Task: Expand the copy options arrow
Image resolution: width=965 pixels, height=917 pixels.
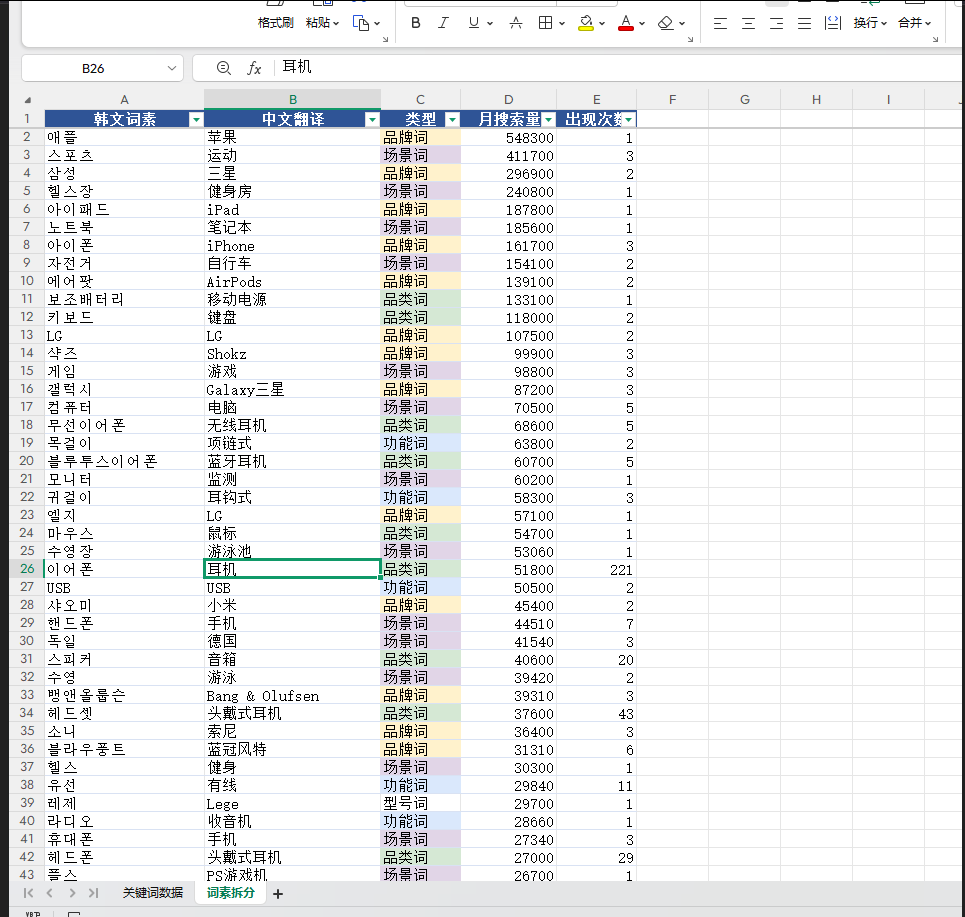Action: [377, 23]
